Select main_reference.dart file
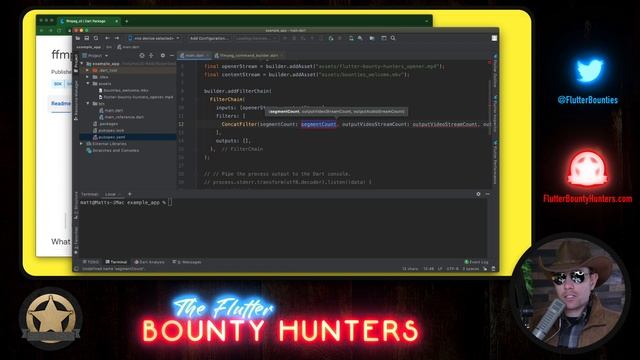The image size is (640, 360). [x=121, y=117]
